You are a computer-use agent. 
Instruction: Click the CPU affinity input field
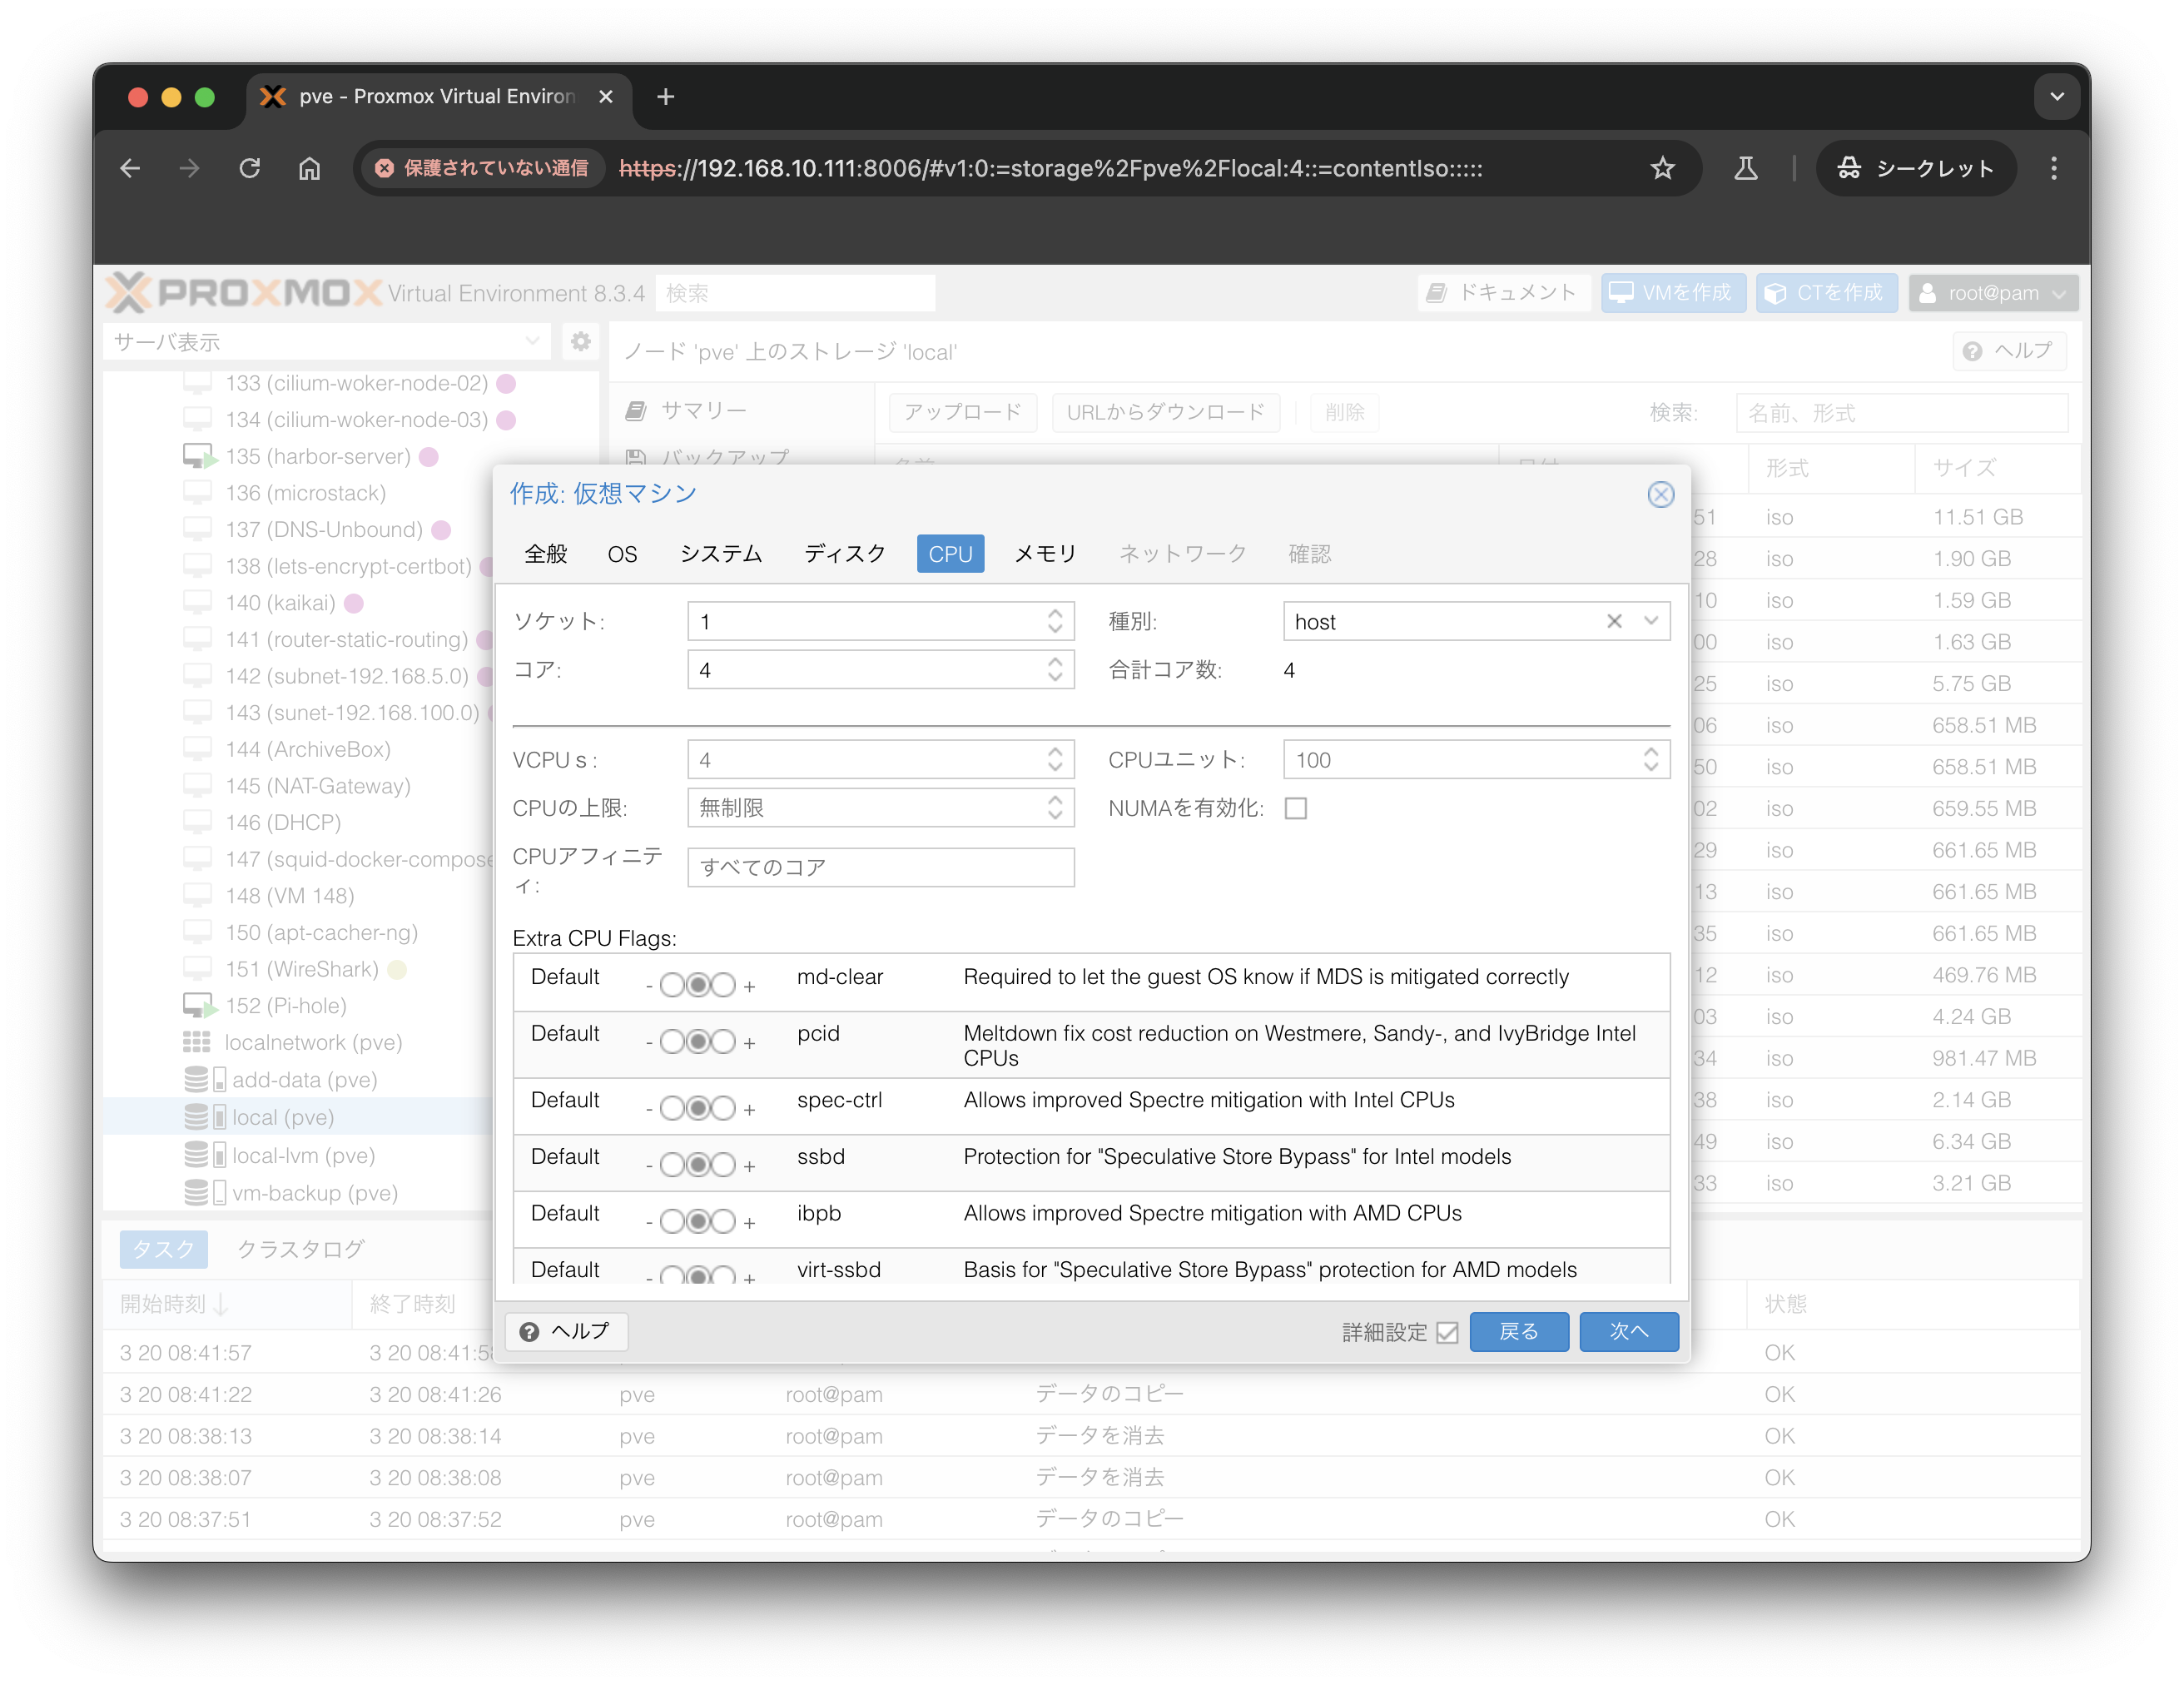click(880, 867)
